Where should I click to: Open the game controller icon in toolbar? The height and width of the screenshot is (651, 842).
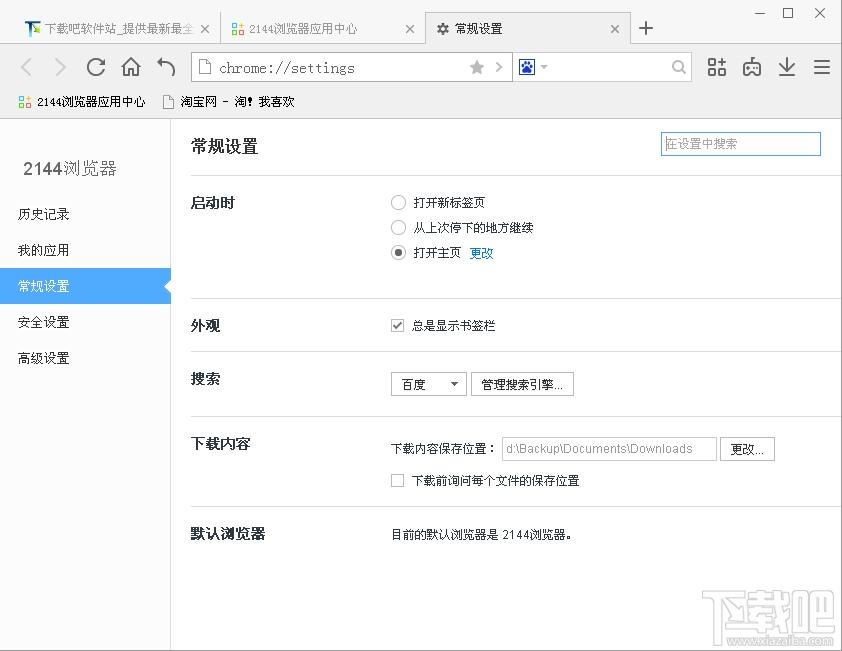pyautogui.click(x=752, y=67)
